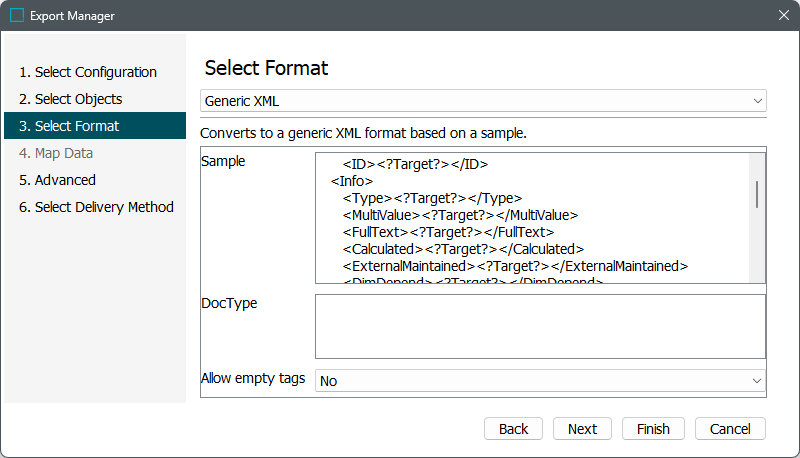
Task: Click Finish to complete the export
Action: tap(653, 428)
